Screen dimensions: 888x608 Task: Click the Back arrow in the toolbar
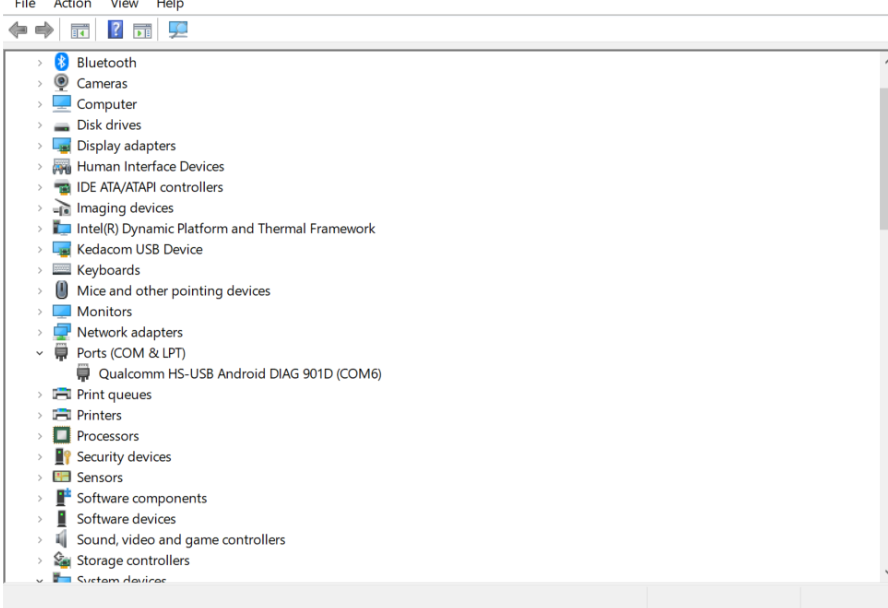tap(18, 31)
